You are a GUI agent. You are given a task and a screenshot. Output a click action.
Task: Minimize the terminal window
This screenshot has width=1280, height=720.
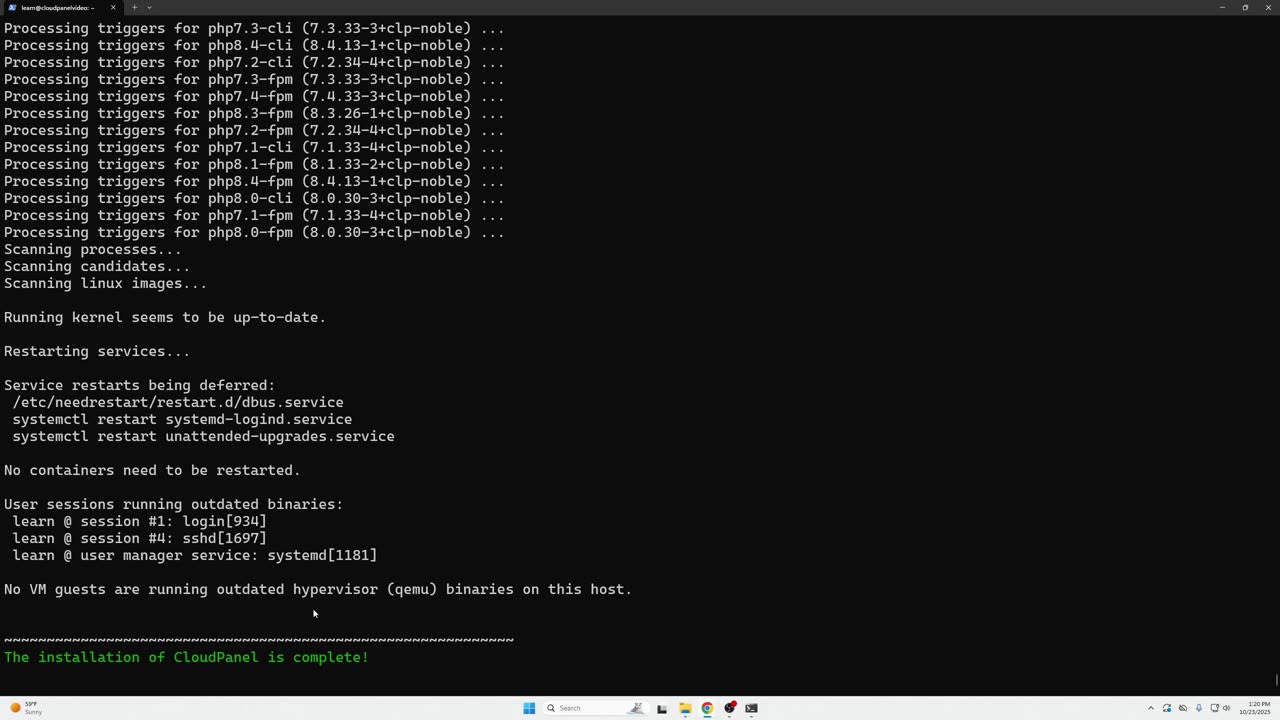(x=1221, y=7)
